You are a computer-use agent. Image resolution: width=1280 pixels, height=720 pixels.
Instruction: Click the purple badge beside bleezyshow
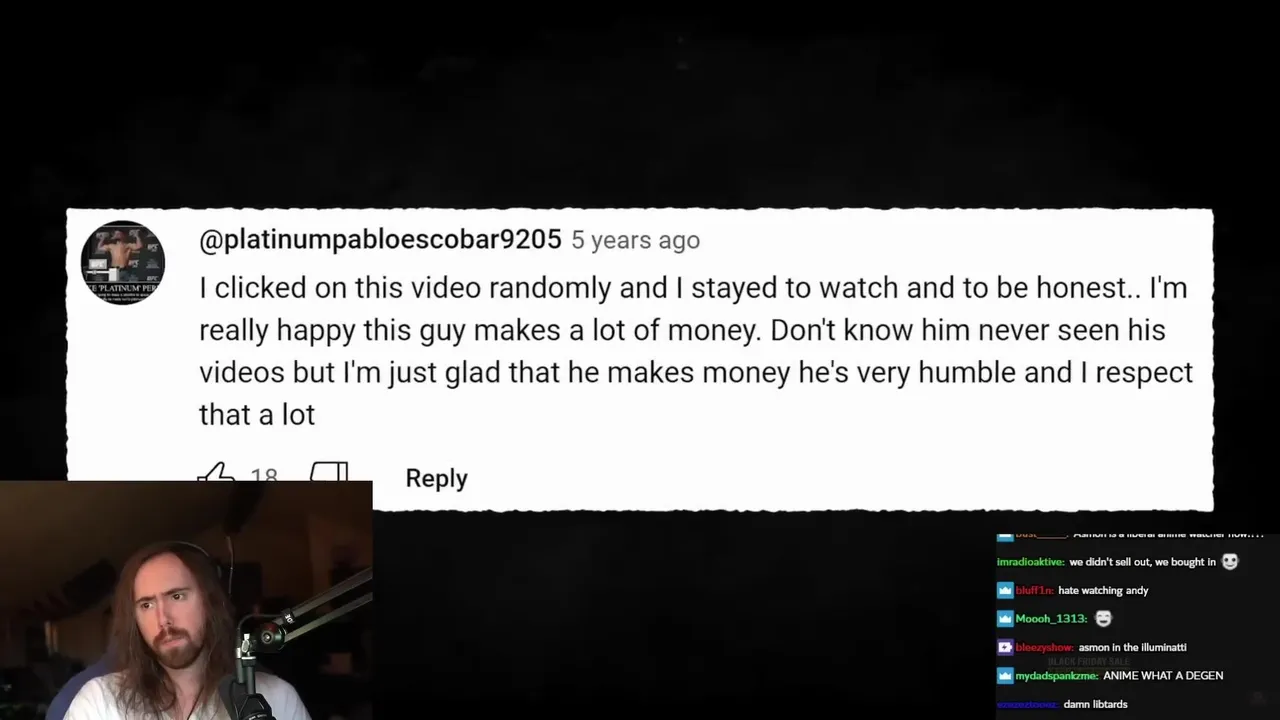(1005, 647)
